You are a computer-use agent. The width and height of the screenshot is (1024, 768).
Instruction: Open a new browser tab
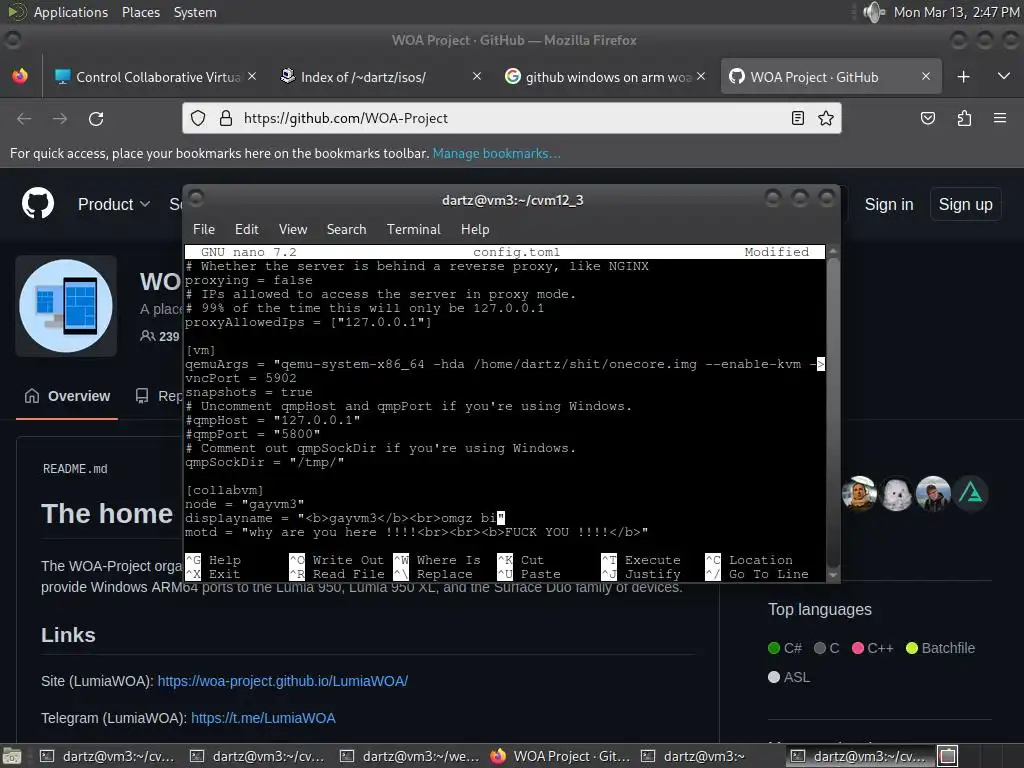(963, 76)
